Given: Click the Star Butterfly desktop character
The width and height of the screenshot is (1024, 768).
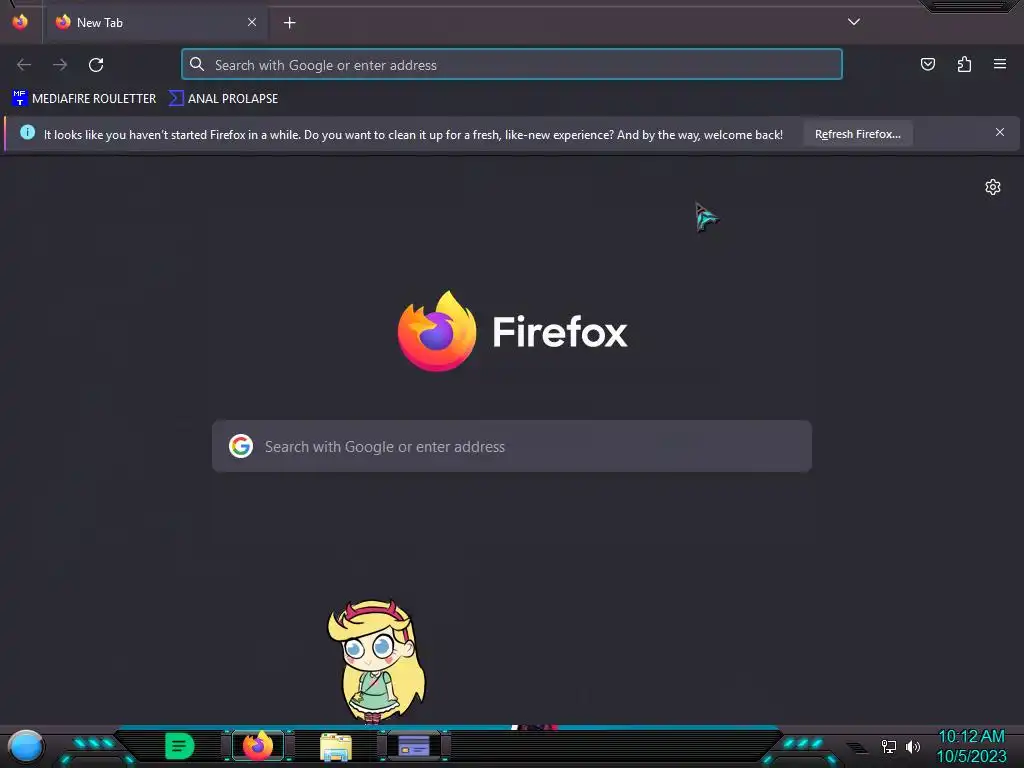Looking at the screenshot, I should point(376,661).
